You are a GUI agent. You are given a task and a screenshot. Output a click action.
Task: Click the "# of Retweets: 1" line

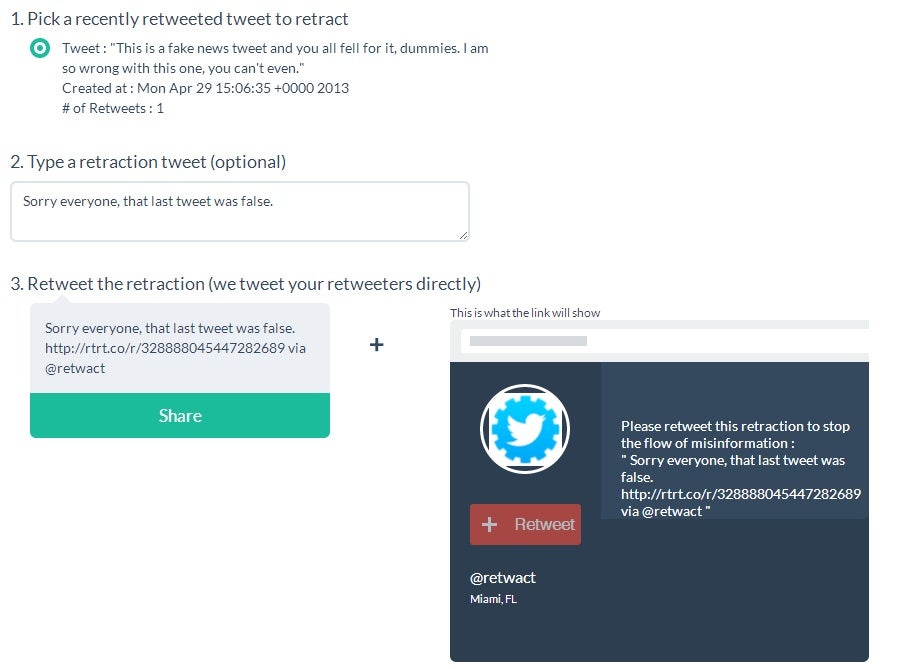click(113, 108)
